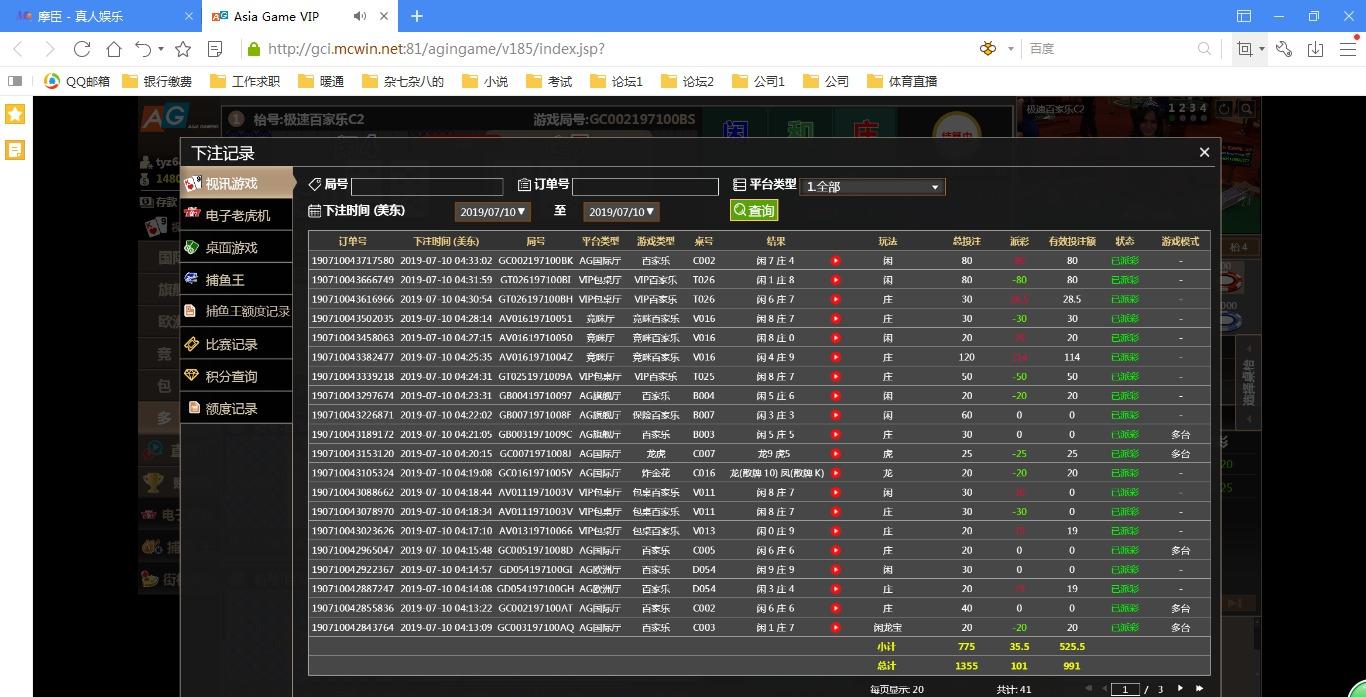Bookmark this page with the star icon
This screenshot has width=1366, height=697.
183,48
